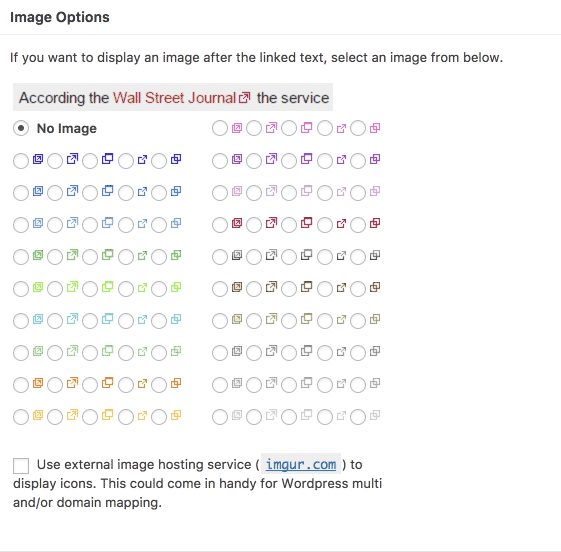This screenshot has height=552, width=561.
Task: Click the olive interlocking squares icon
Action: pos(375,319)
